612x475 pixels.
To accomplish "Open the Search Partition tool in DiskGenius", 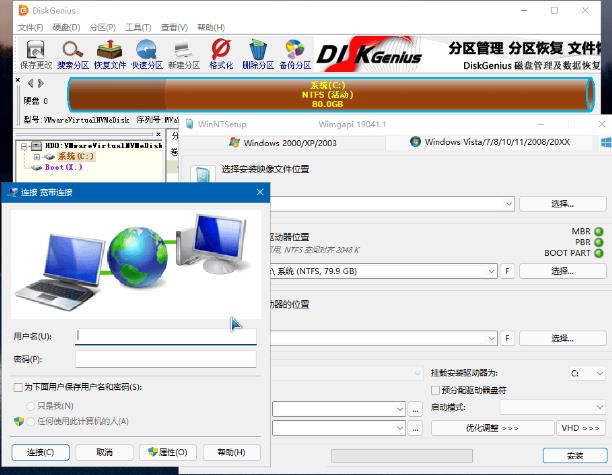I will 73,55.
